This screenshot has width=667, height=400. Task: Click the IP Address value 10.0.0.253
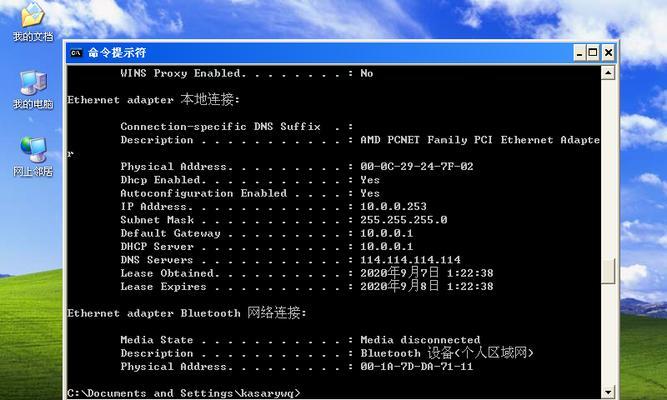(393, 206)
